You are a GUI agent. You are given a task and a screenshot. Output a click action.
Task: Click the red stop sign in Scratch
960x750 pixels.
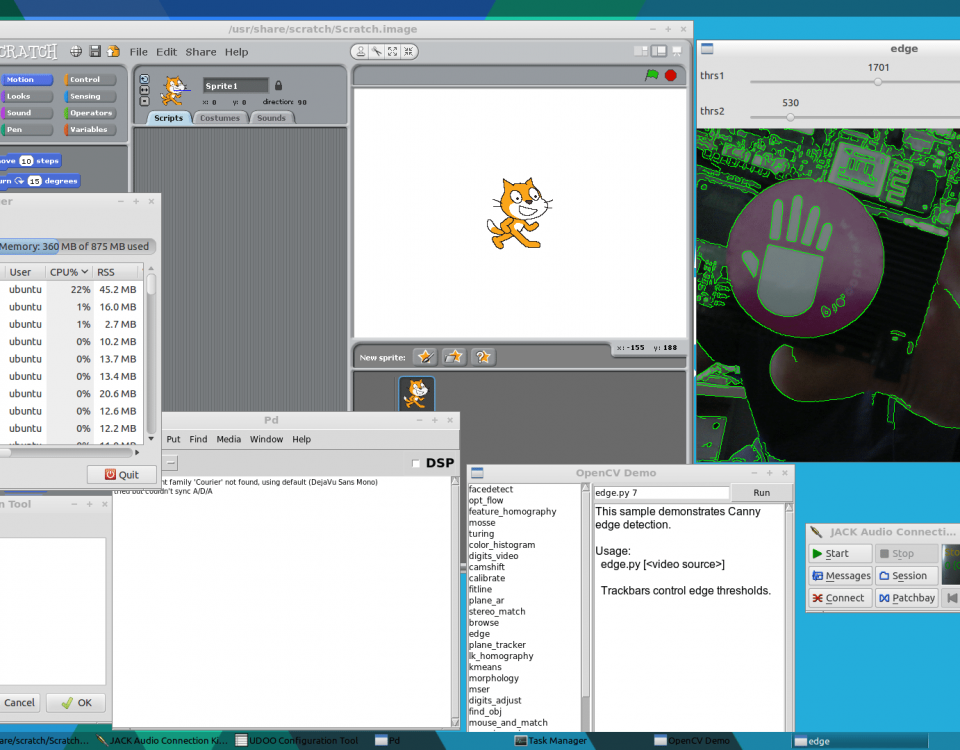(671, 75)
